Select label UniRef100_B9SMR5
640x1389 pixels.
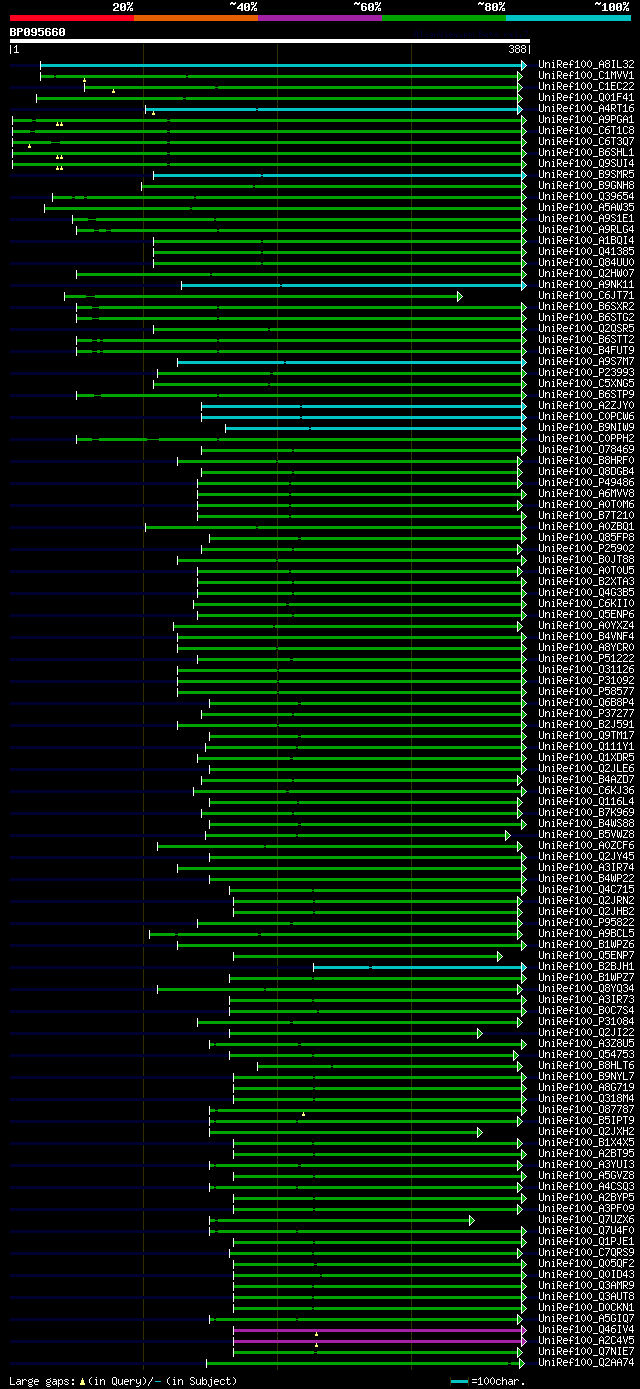click(586, 174)
